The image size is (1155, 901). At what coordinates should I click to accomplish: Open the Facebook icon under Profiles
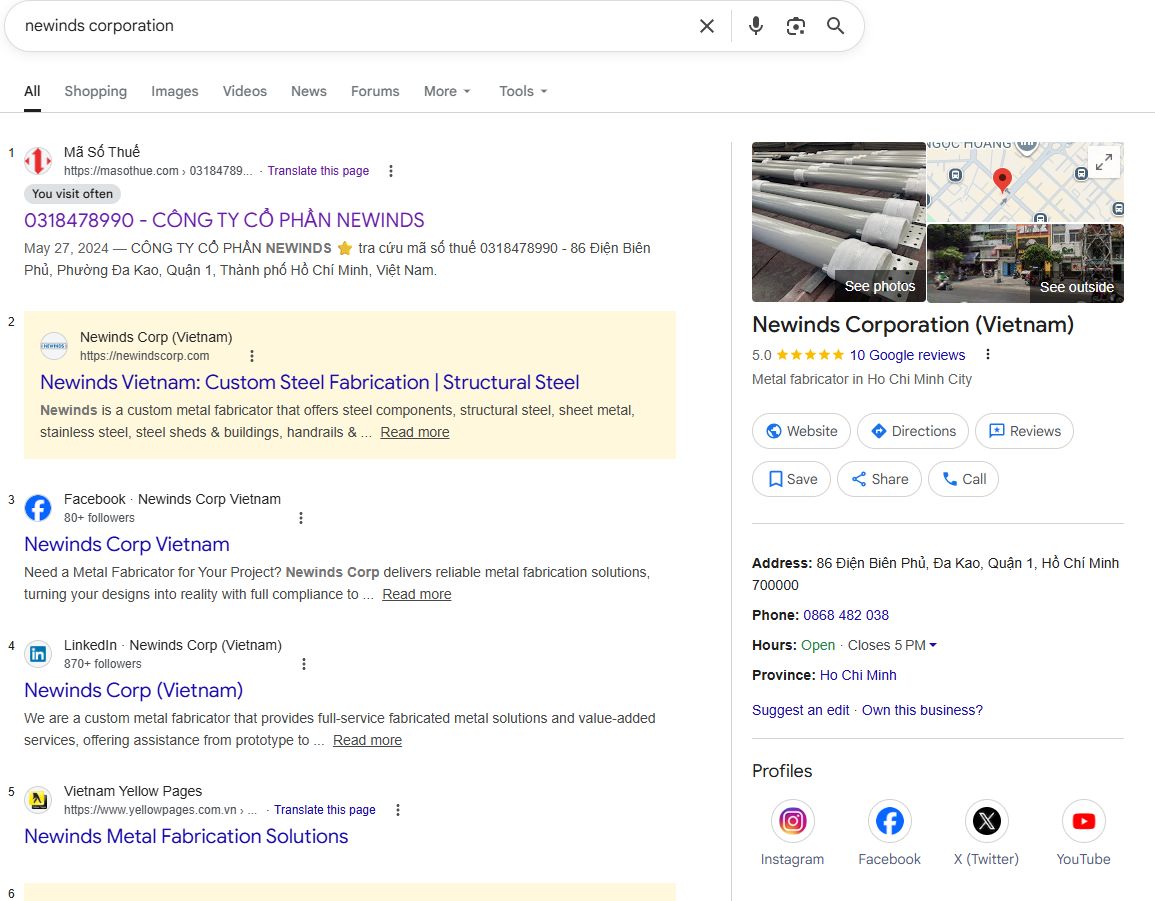coord(889,820)
